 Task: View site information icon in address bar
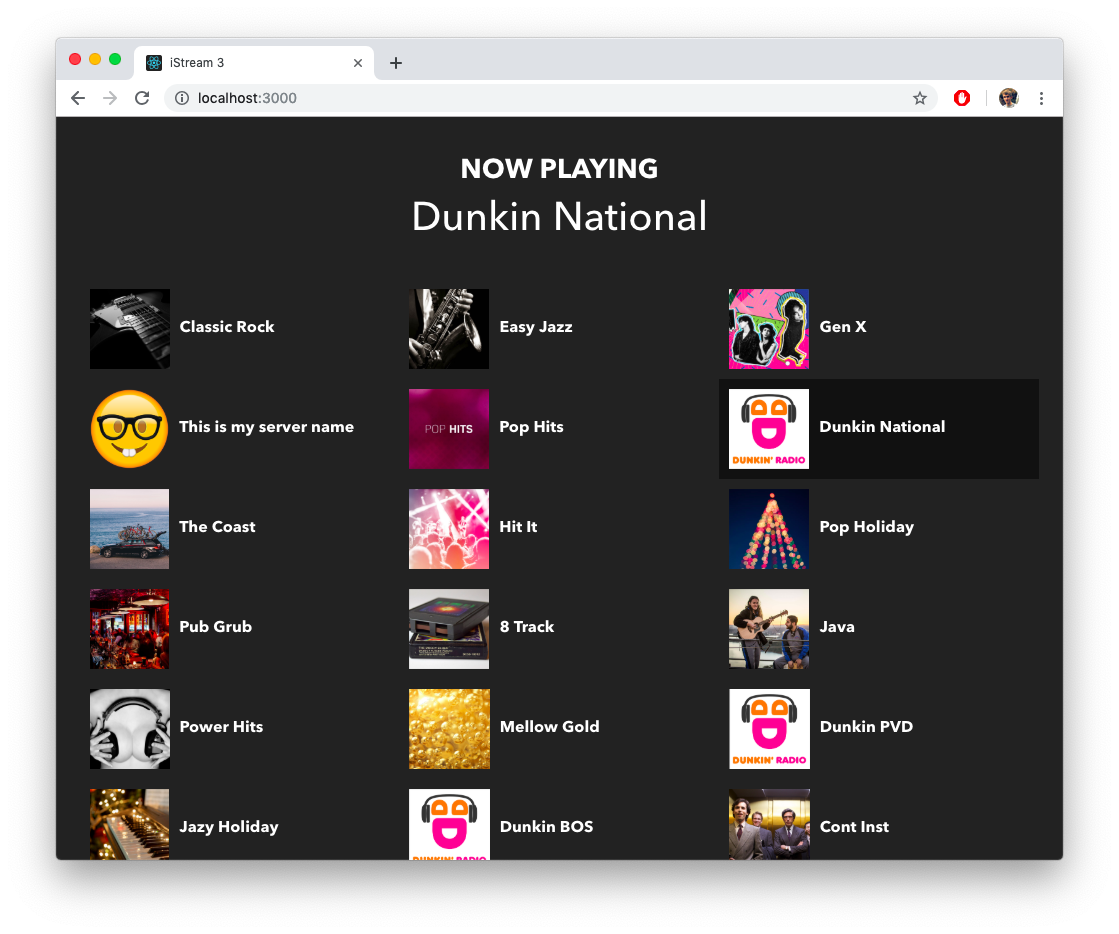coord(182,98)
